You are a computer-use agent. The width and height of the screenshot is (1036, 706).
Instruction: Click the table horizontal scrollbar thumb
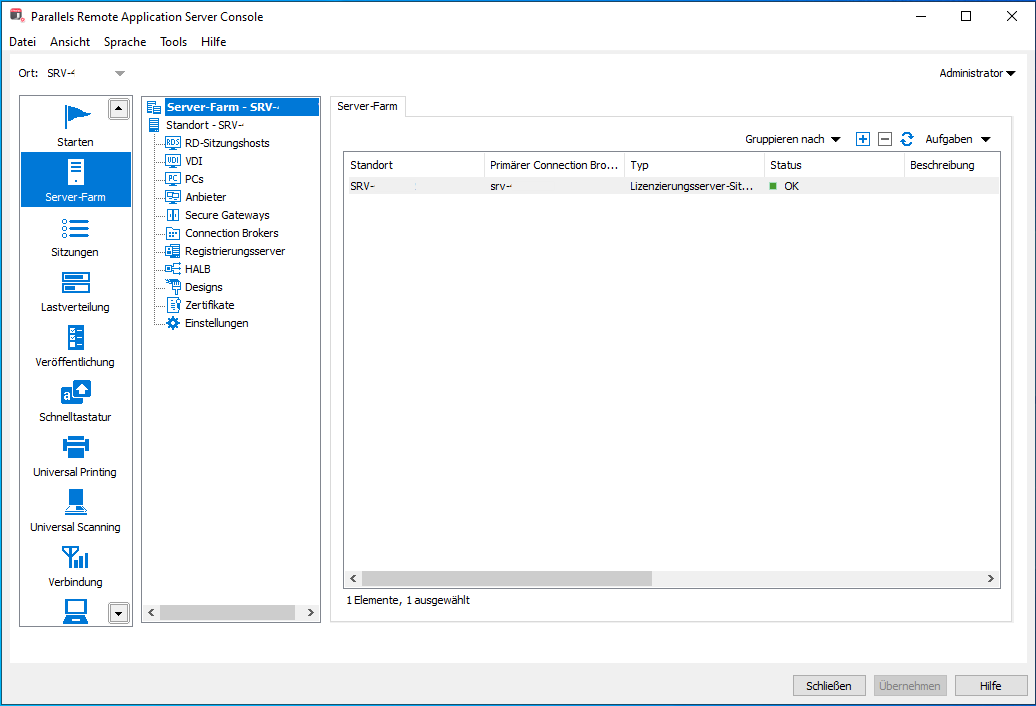click(507, 579)
